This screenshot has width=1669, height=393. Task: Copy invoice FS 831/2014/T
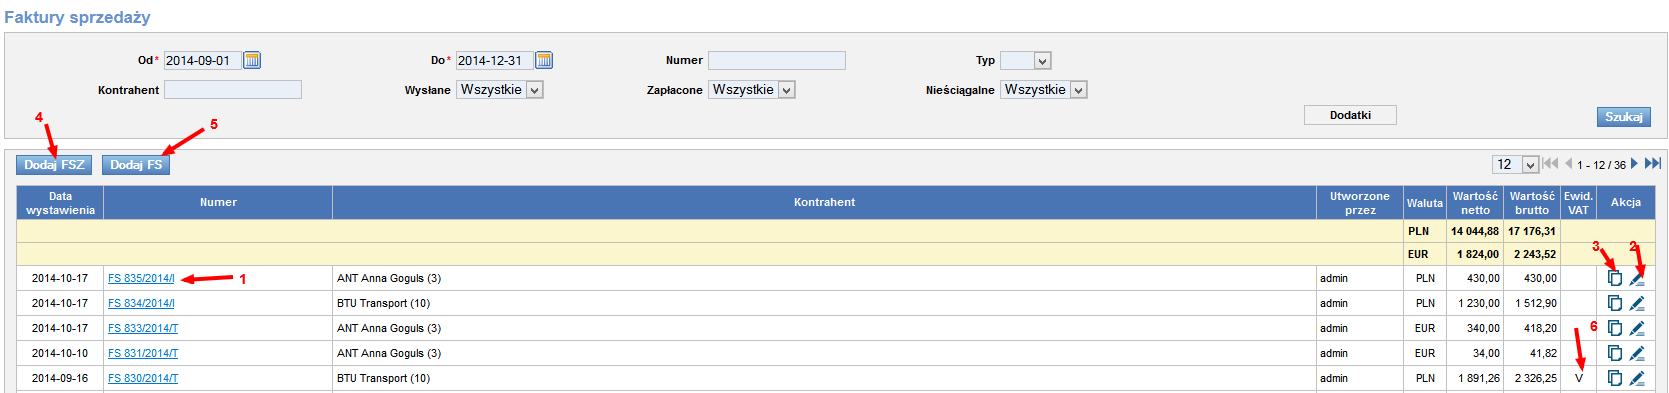coord(1614,353)
